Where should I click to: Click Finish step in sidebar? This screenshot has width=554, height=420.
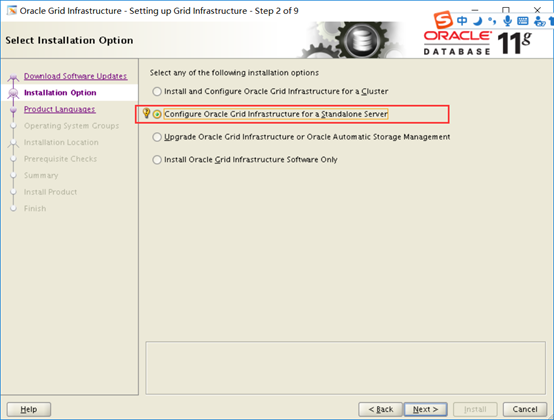(x=35, y=208)
